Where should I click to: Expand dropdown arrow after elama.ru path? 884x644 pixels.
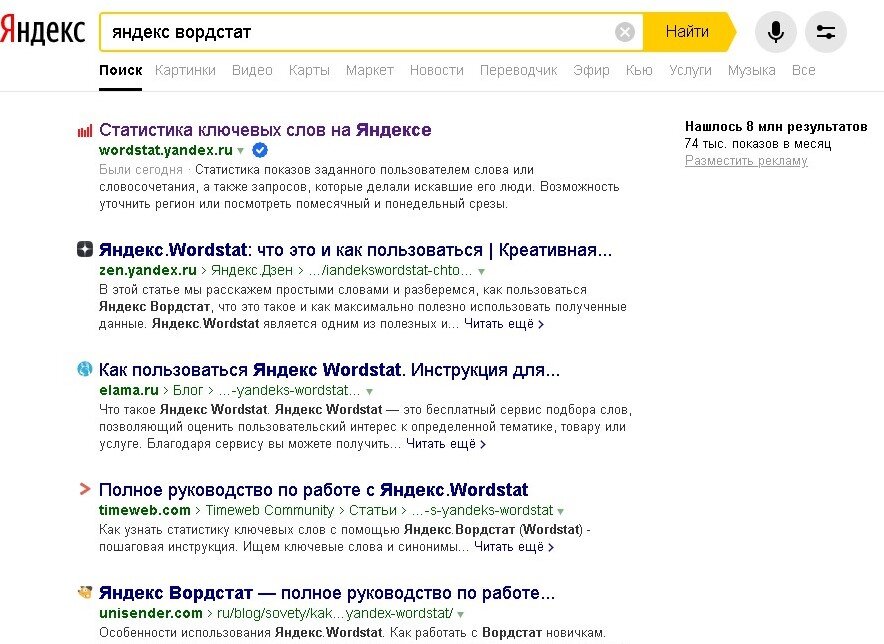(369, 391)
